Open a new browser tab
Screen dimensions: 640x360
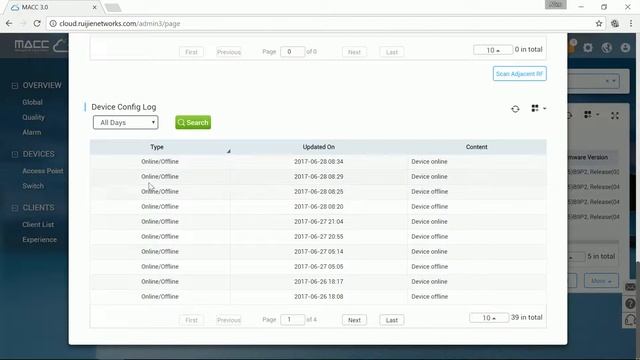click(113, 8)
